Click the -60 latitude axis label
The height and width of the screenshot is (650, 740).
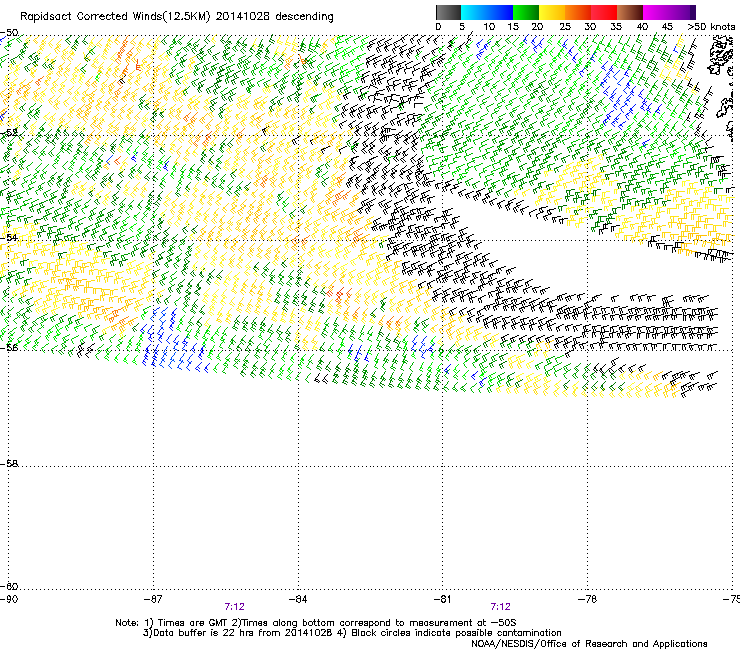[9, 586]
